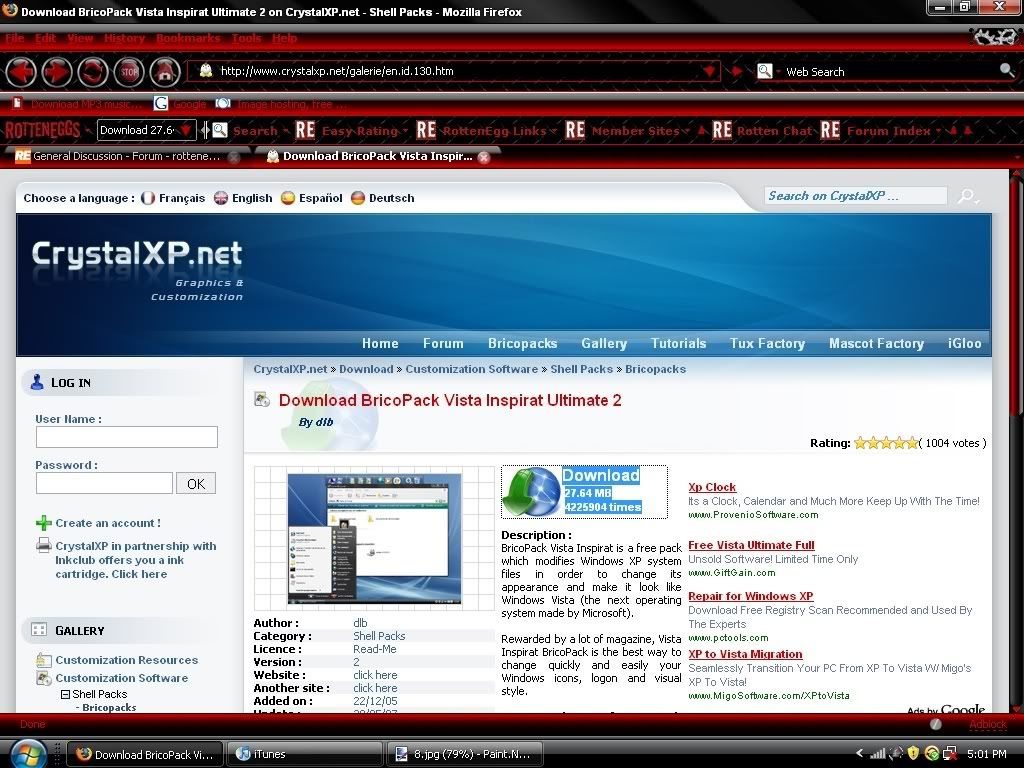The height and width of the screenshot is (768, 1024).
Task: Click the Adblock status bar label
Action: coord(987,724)
